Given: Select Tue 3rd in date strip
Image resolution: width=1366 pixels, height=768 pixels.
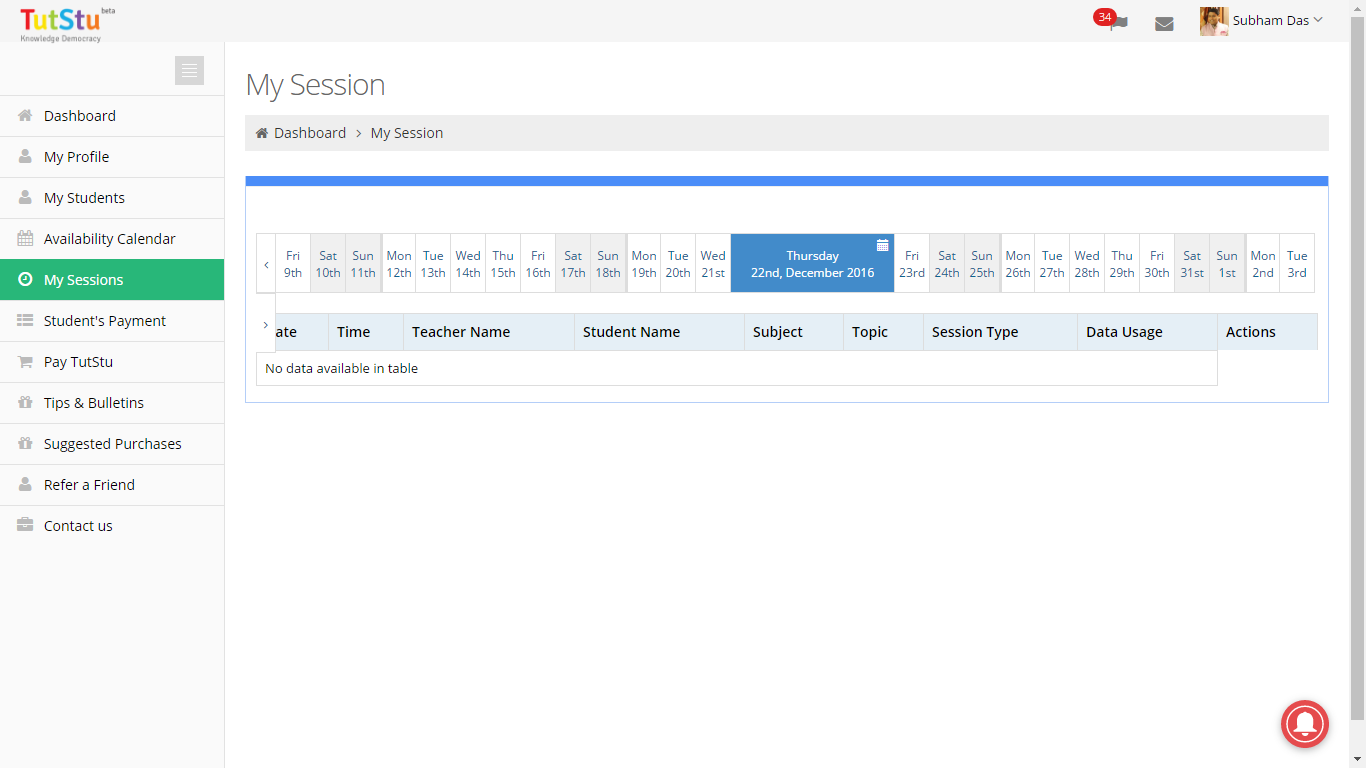Looking at the screenshot, I should click(x=1297, y=263).
